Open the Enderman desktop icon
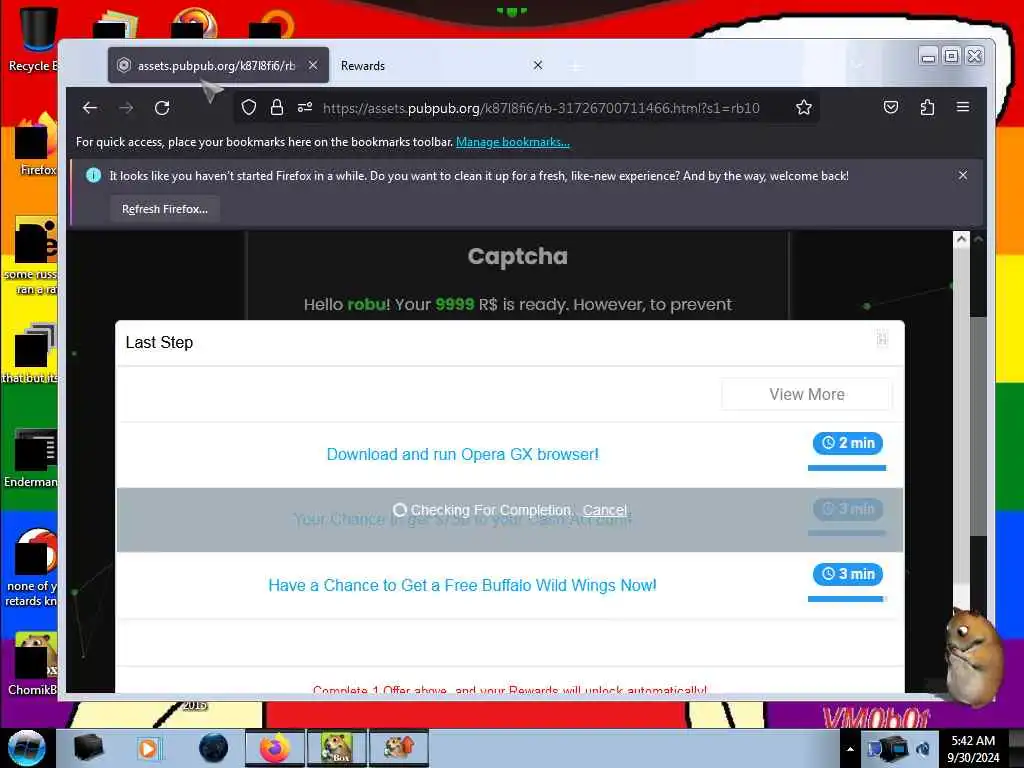 (33, 457)
